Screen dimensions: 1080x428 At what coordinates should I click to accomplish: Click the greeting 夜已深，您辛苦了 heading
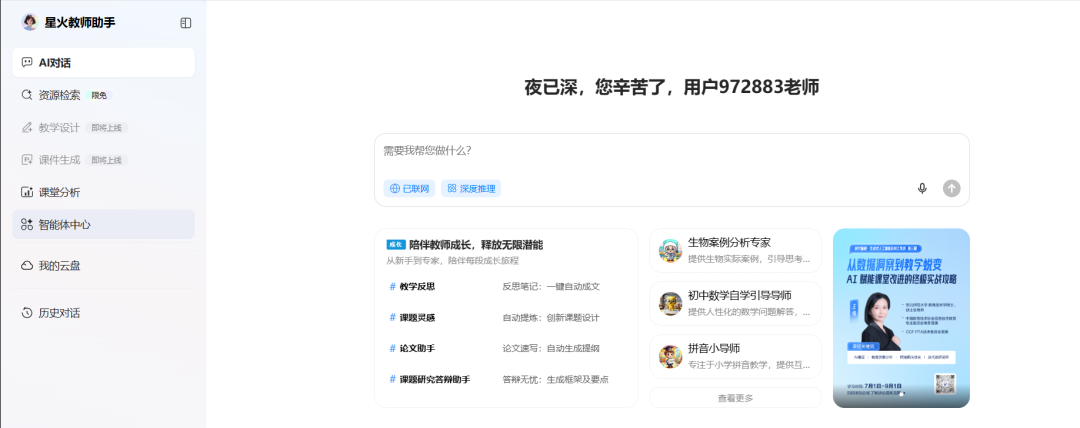672,88
